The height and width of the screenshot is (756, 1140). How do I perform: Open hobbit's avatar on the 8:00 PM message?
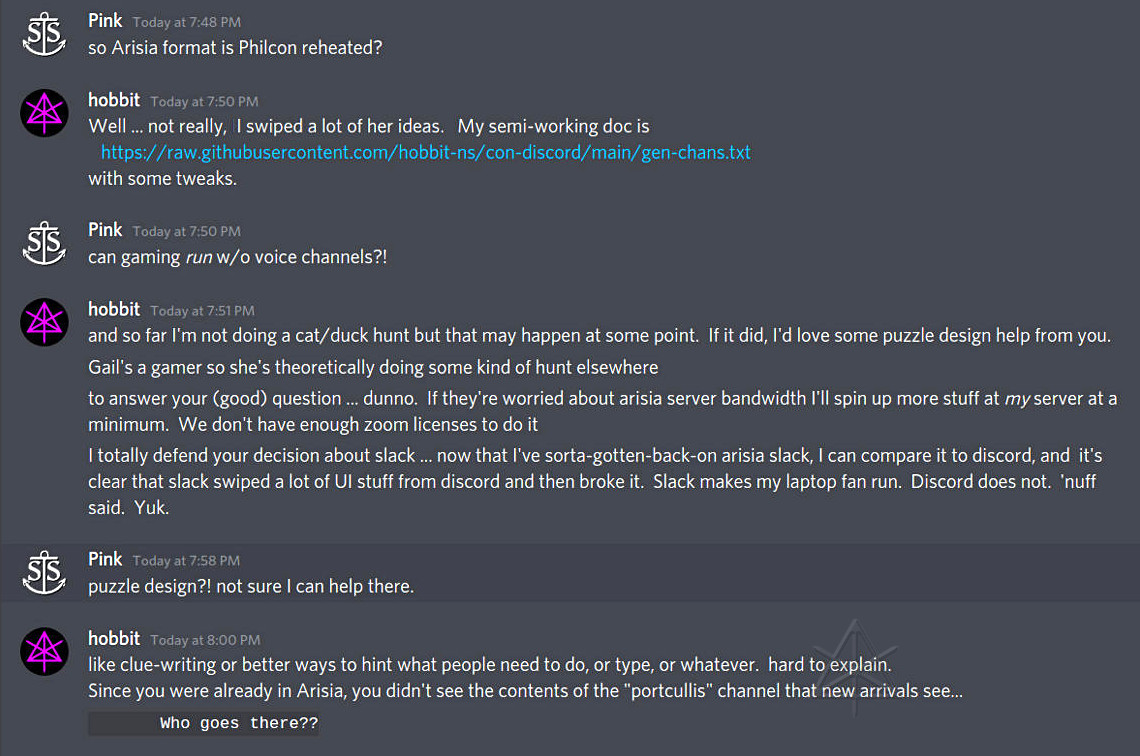pos(44,651)
